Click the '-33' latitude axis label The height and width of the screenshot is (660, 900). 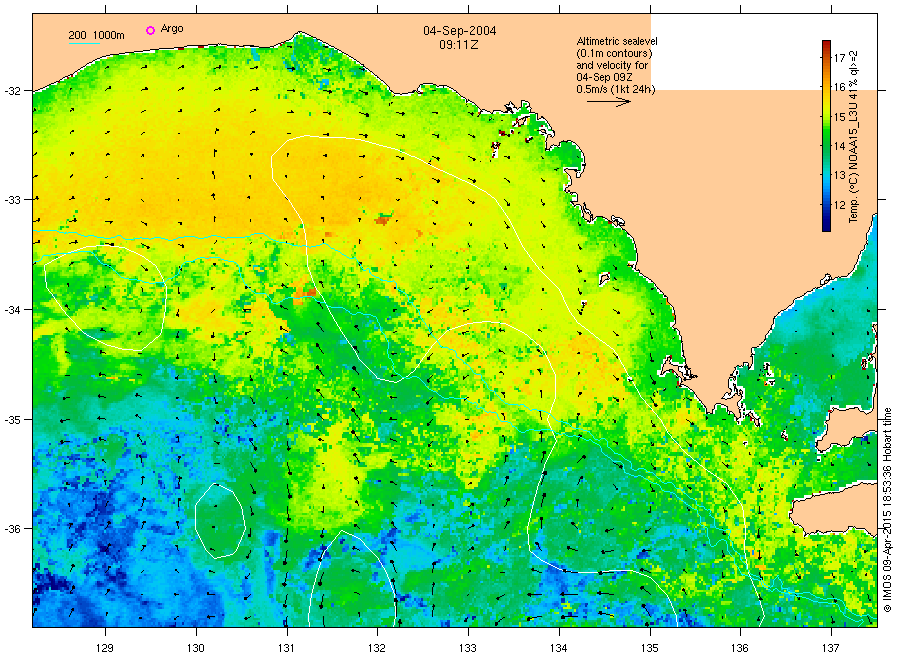[13, 200]
